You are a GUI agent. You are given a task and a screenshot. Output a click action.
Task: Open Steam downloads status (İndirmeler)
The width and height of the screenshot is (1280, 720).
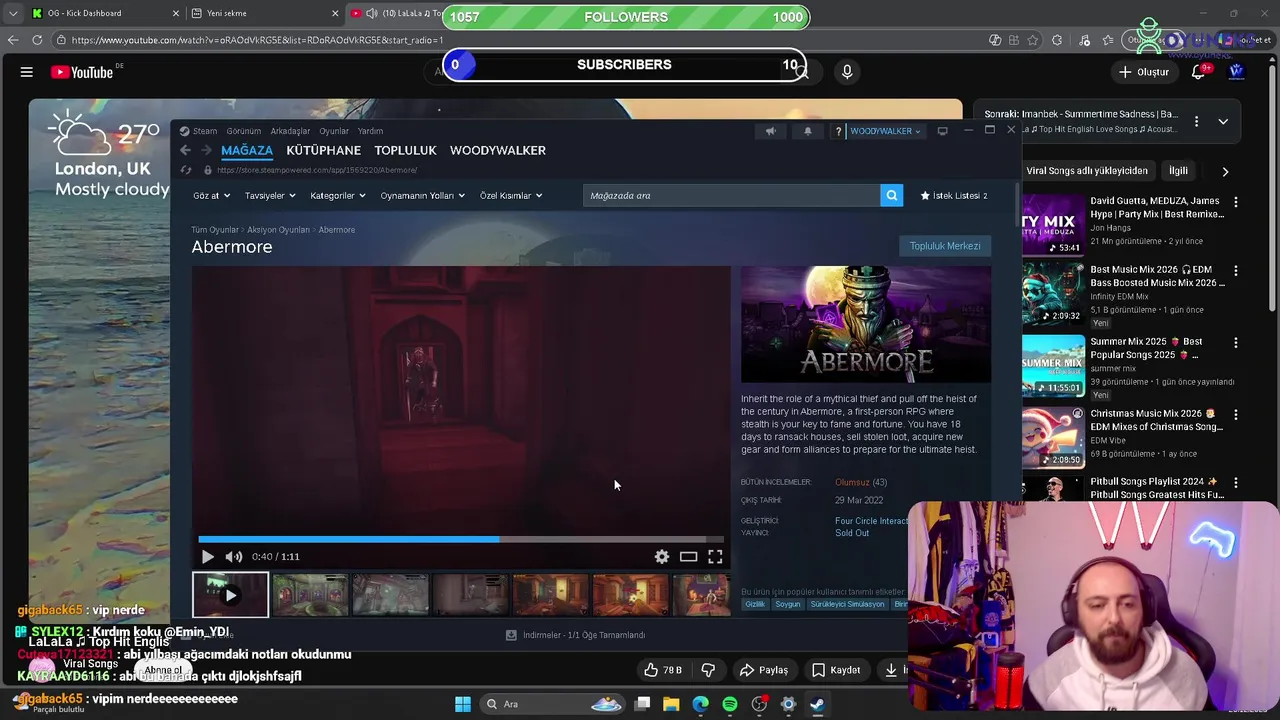tap(575, 635)
